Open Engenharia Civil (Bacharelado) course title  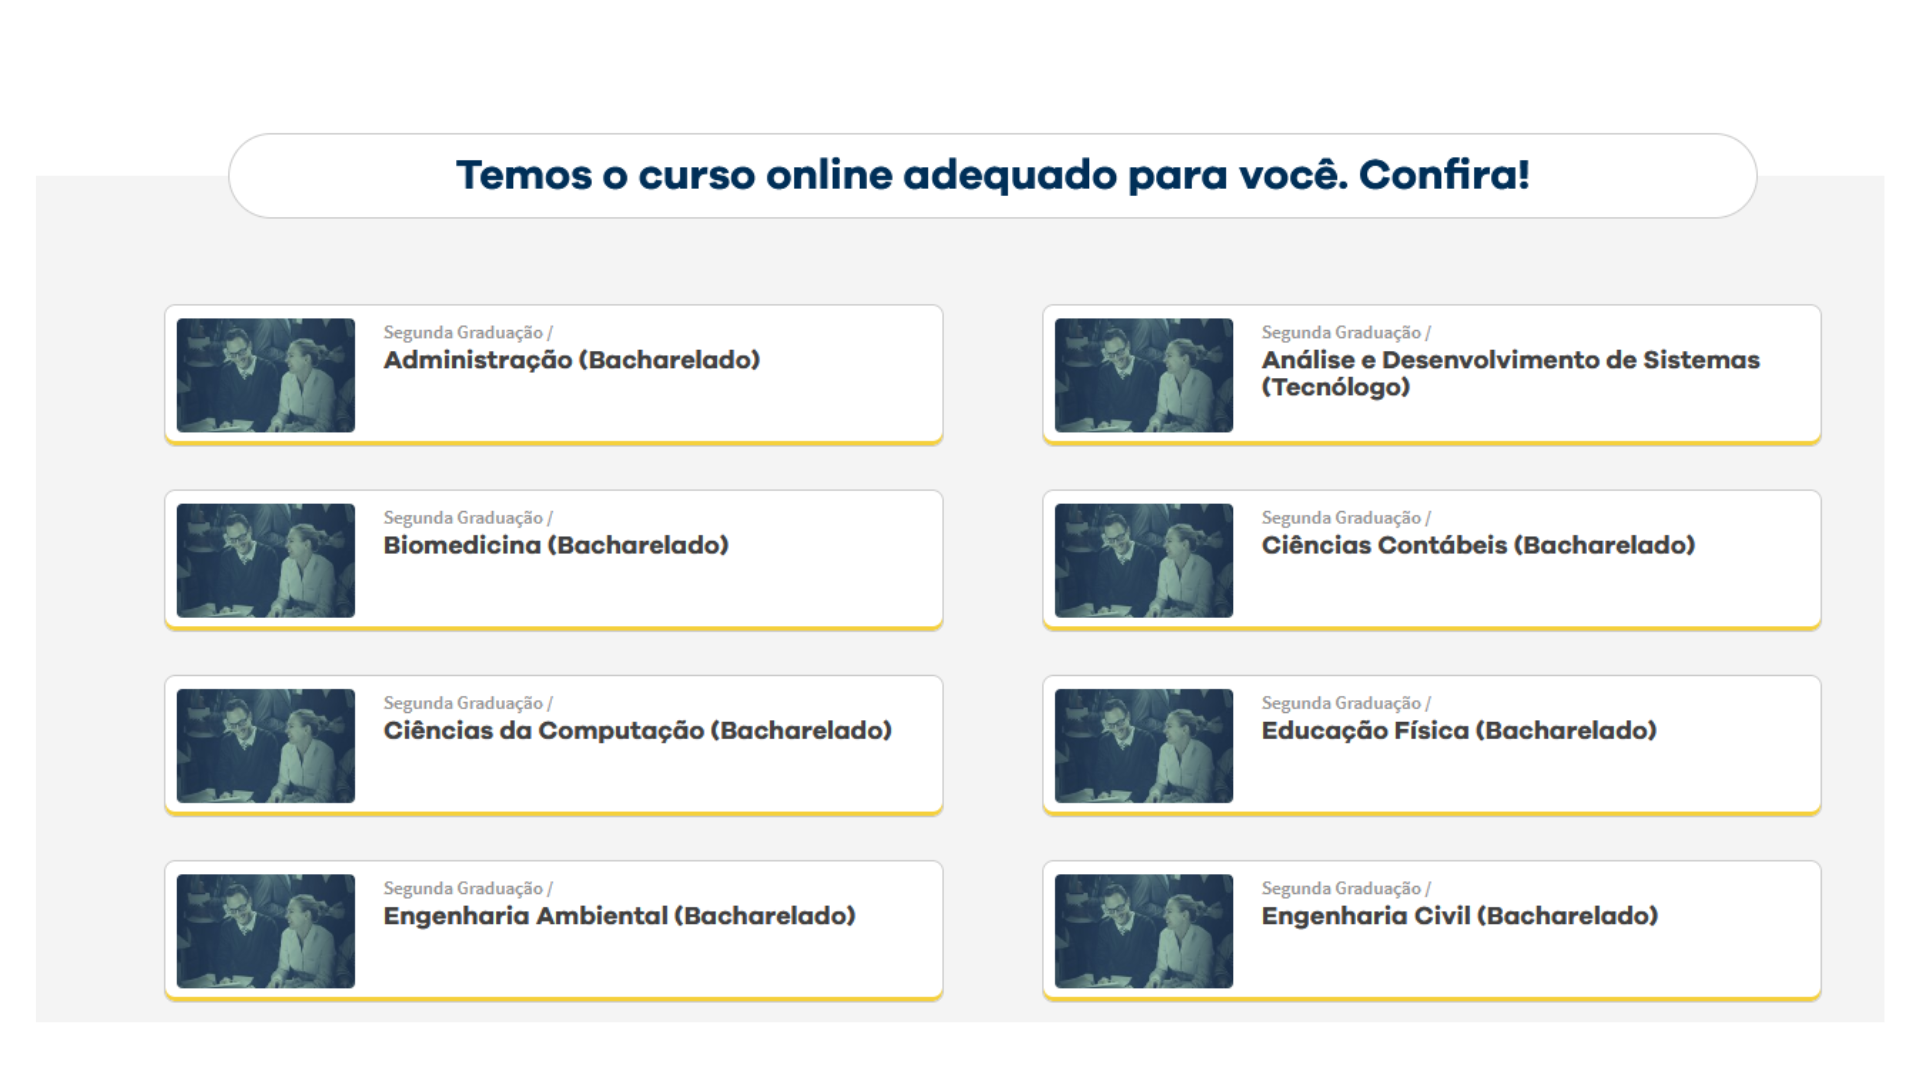coord(1459,916)
